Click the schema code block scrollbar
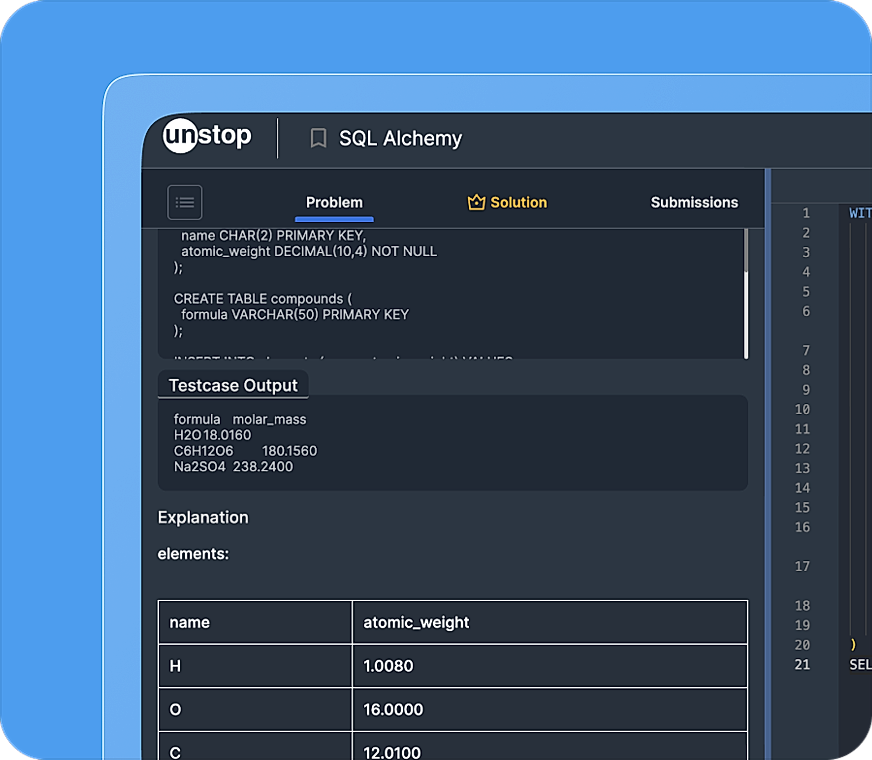 (x=746, y=290)
